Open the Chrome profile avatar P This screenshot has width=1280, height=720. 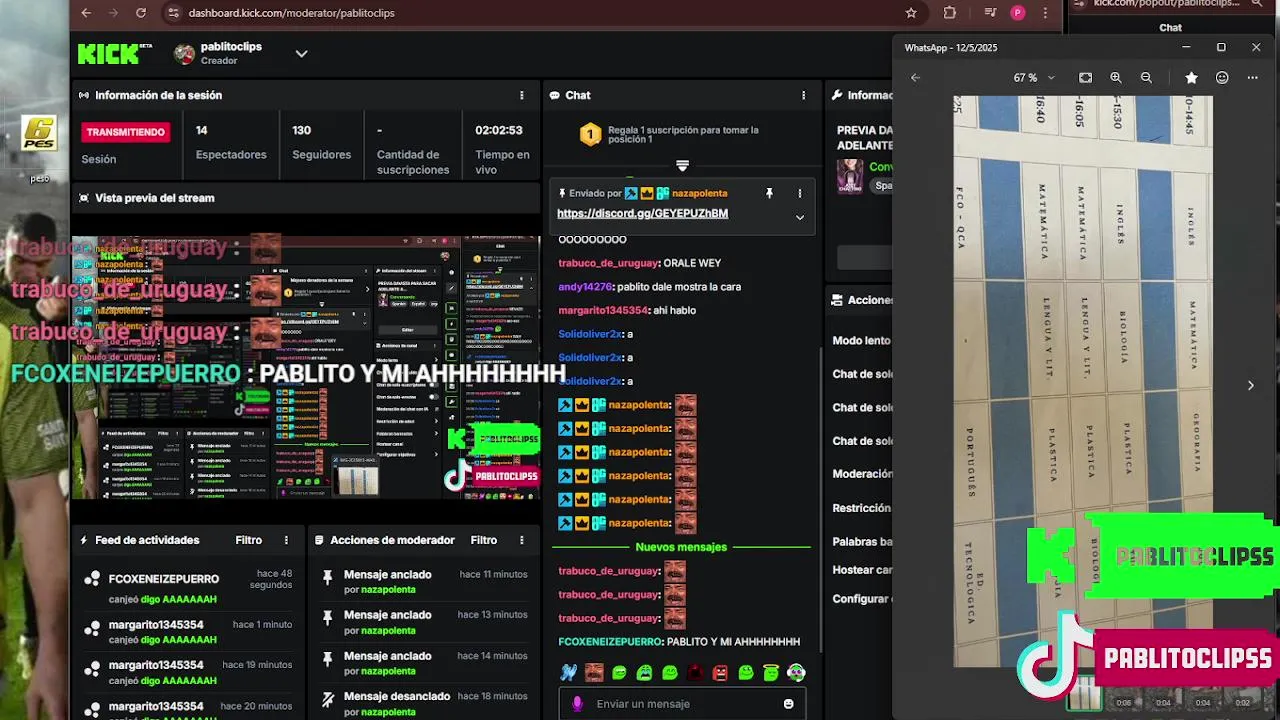[1018, 13]
